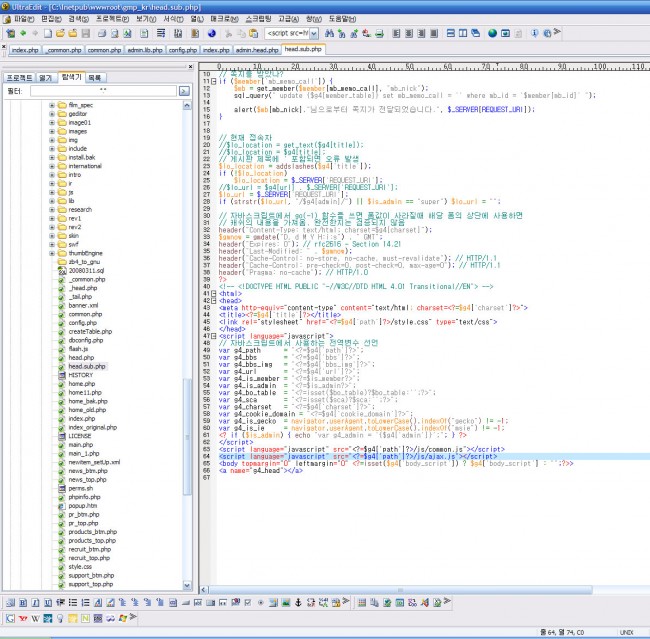Switch to the 프로젝트 panel tab
650x639 pixels.
click(x=18, y=76)
